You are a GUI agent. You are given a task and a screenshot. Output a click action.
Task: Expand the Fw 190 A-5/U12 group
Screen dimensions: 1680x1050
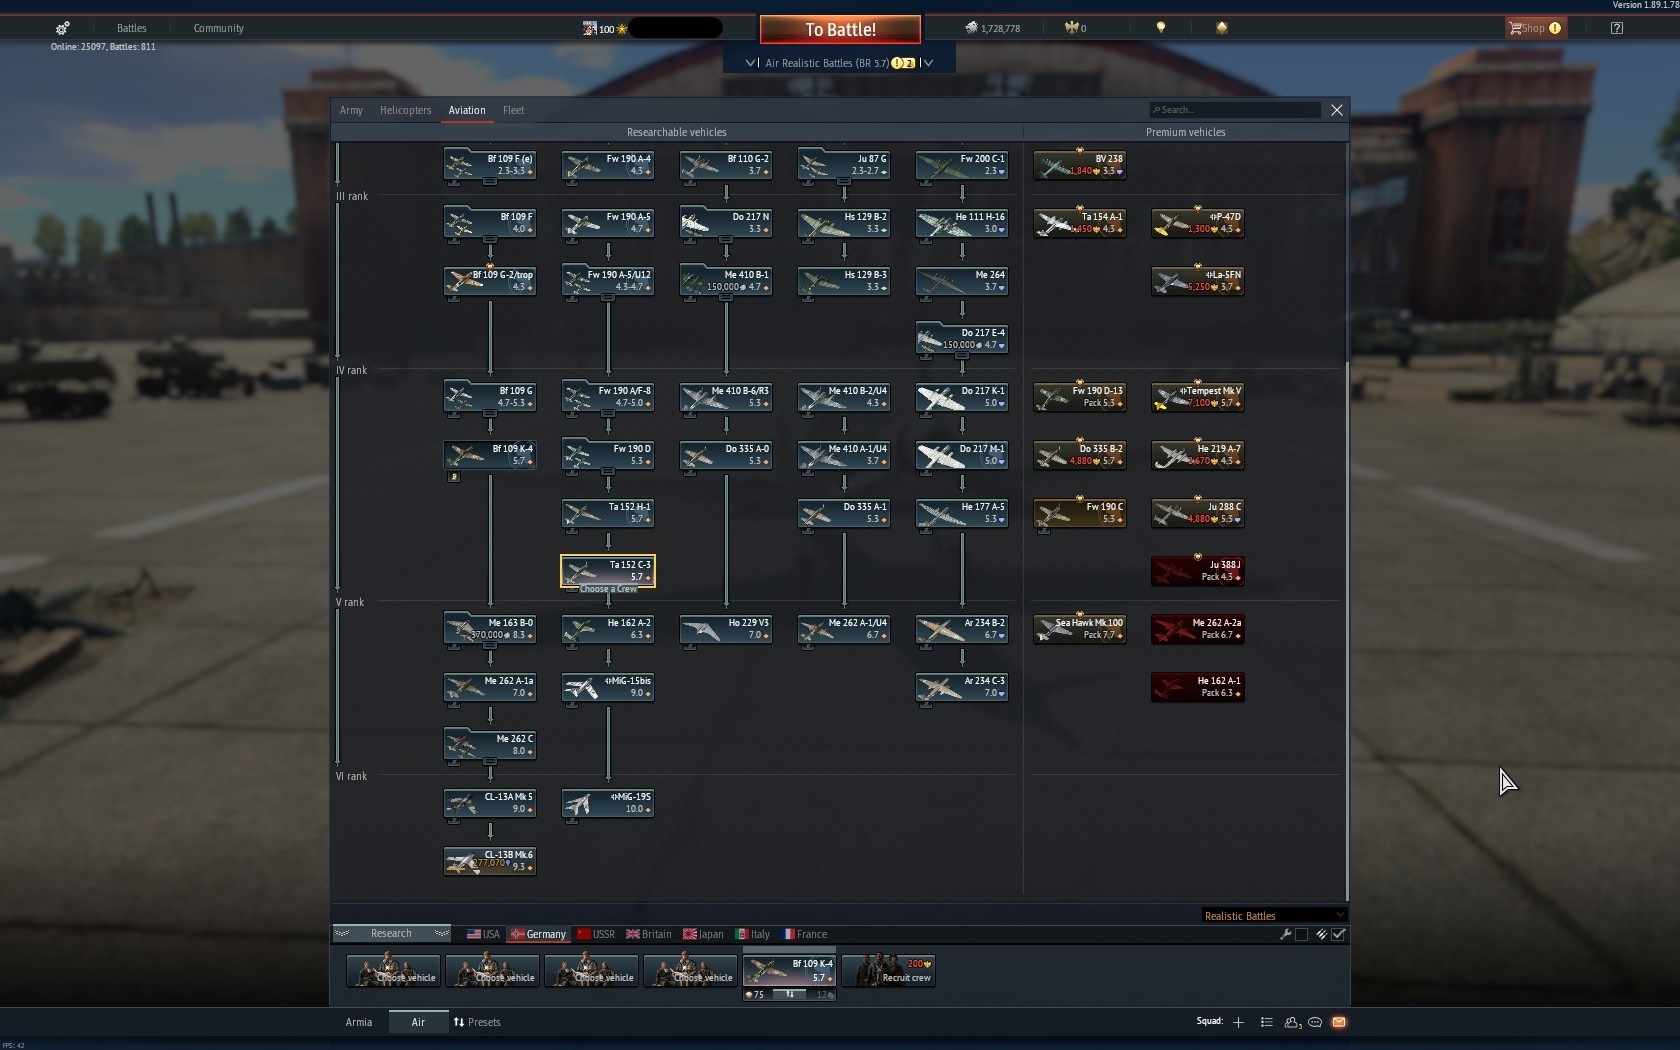coord(608,298)
